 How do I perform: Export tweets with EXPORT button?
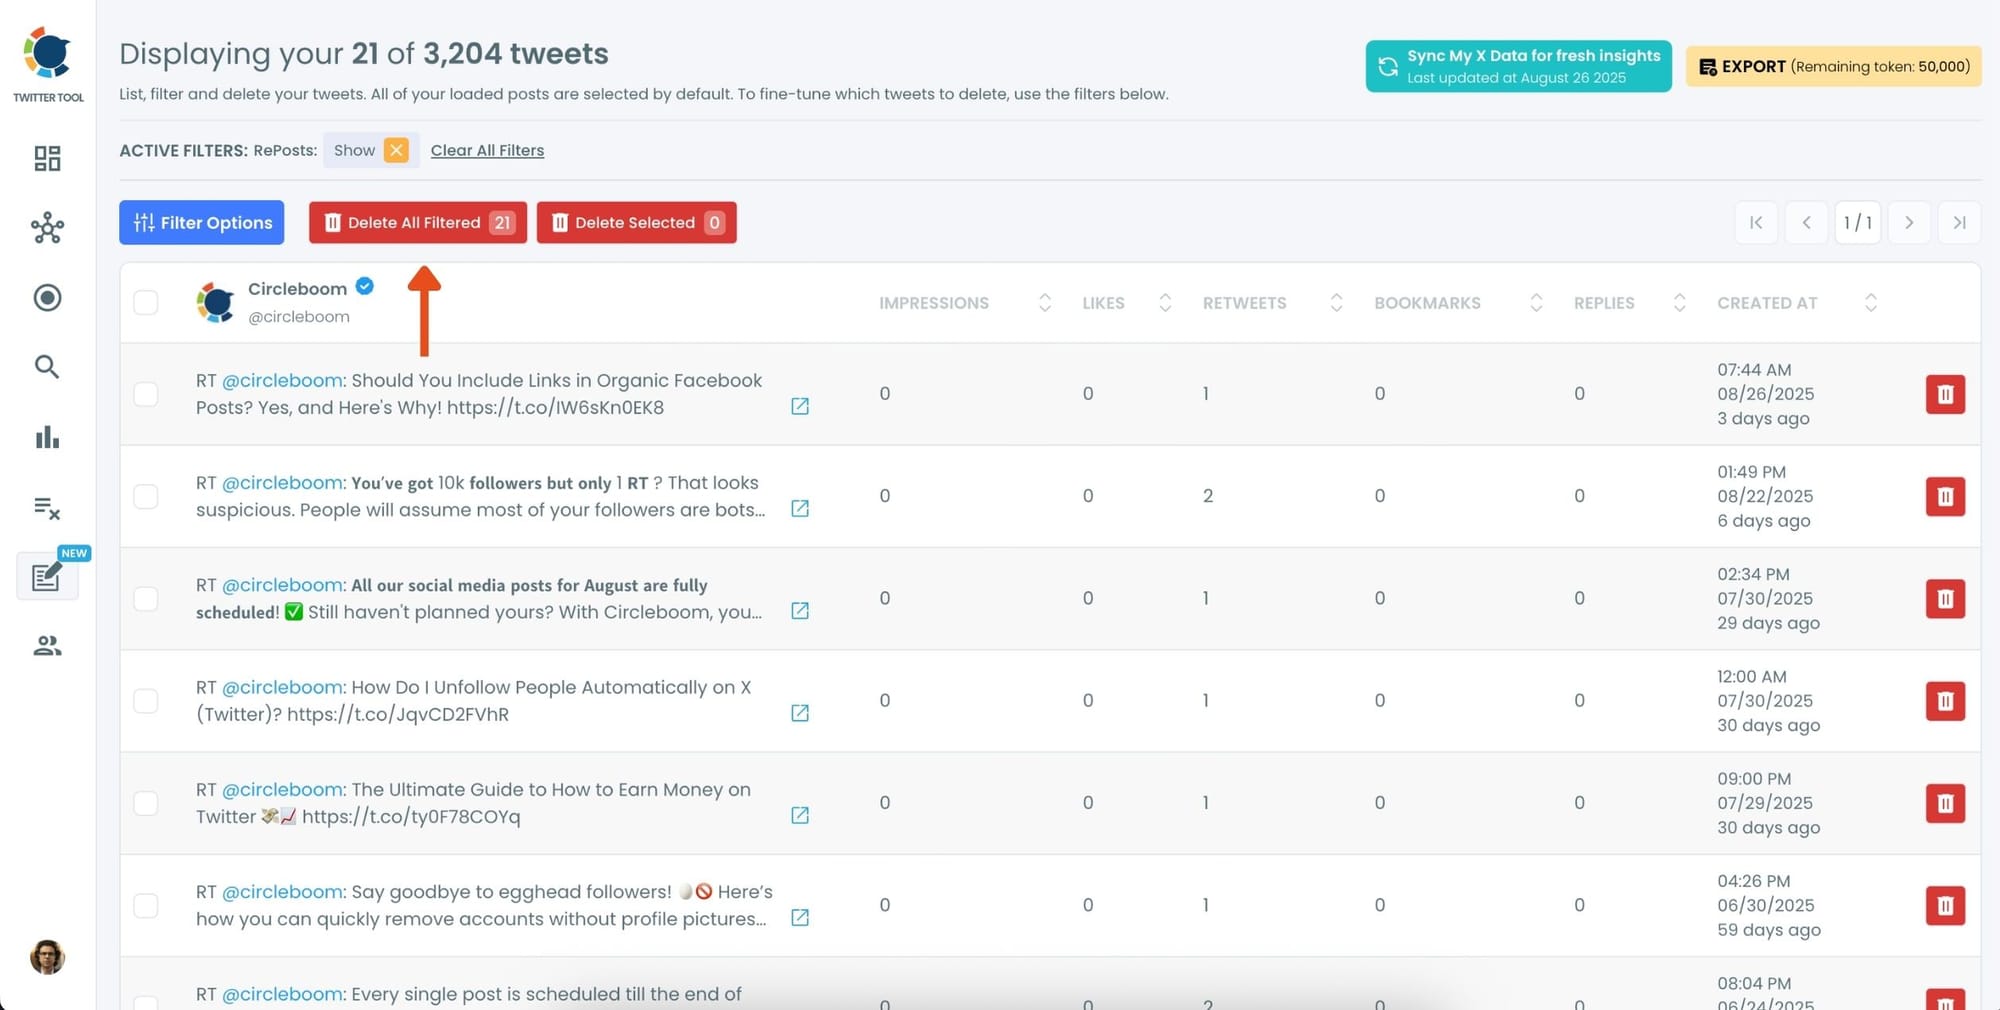[x=1834, y=66]
